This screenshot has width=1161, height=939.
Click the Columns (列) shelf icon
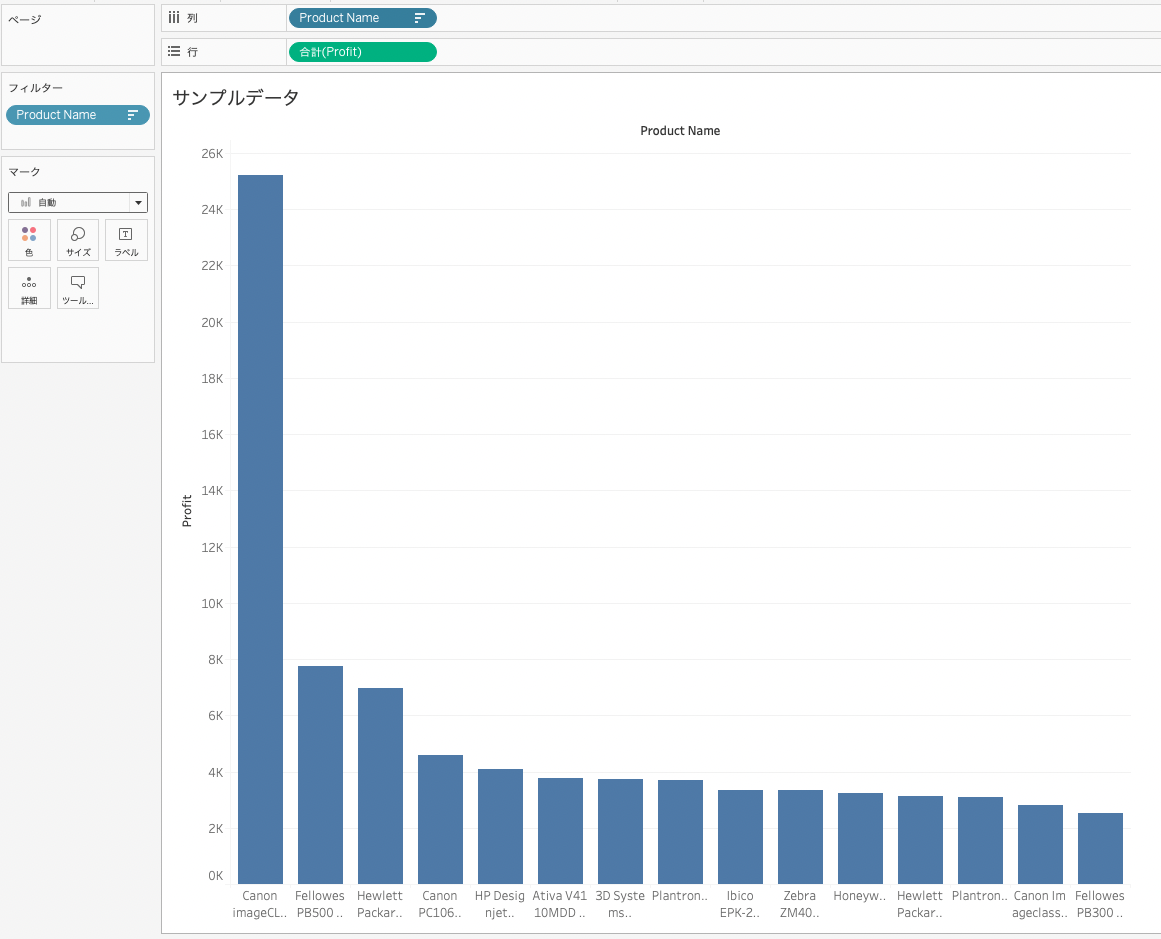(x=174, y=17)
